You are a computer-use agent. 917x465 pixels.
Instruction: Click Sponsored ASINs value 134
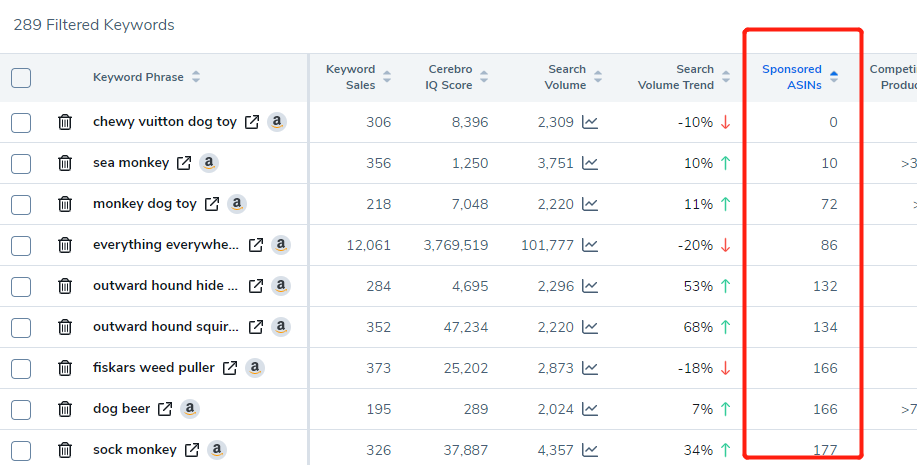[x=825, y=327]
